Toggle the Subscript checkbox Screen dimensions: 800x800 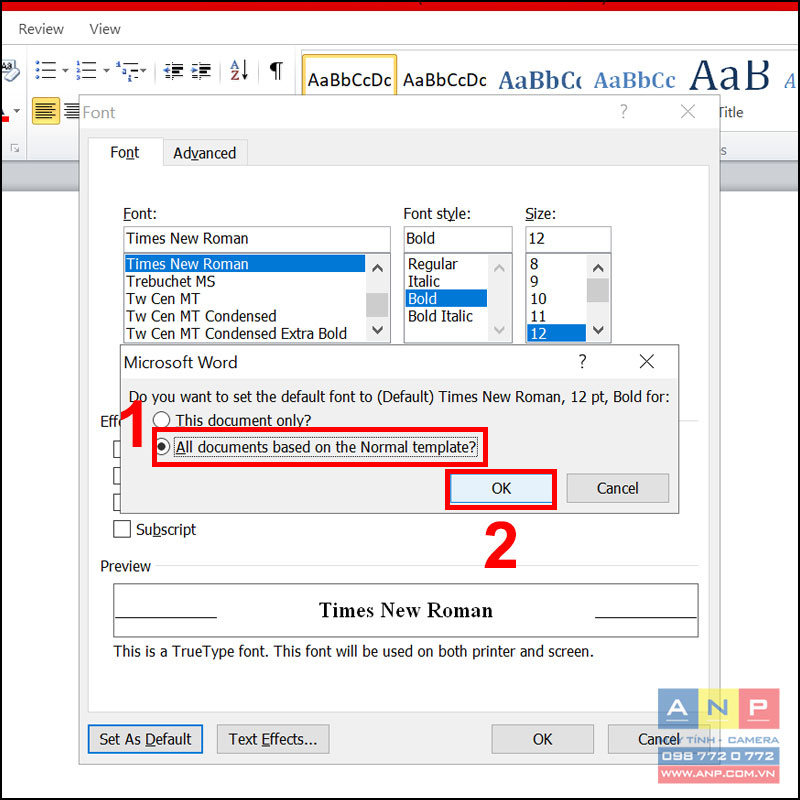(121, 529)
